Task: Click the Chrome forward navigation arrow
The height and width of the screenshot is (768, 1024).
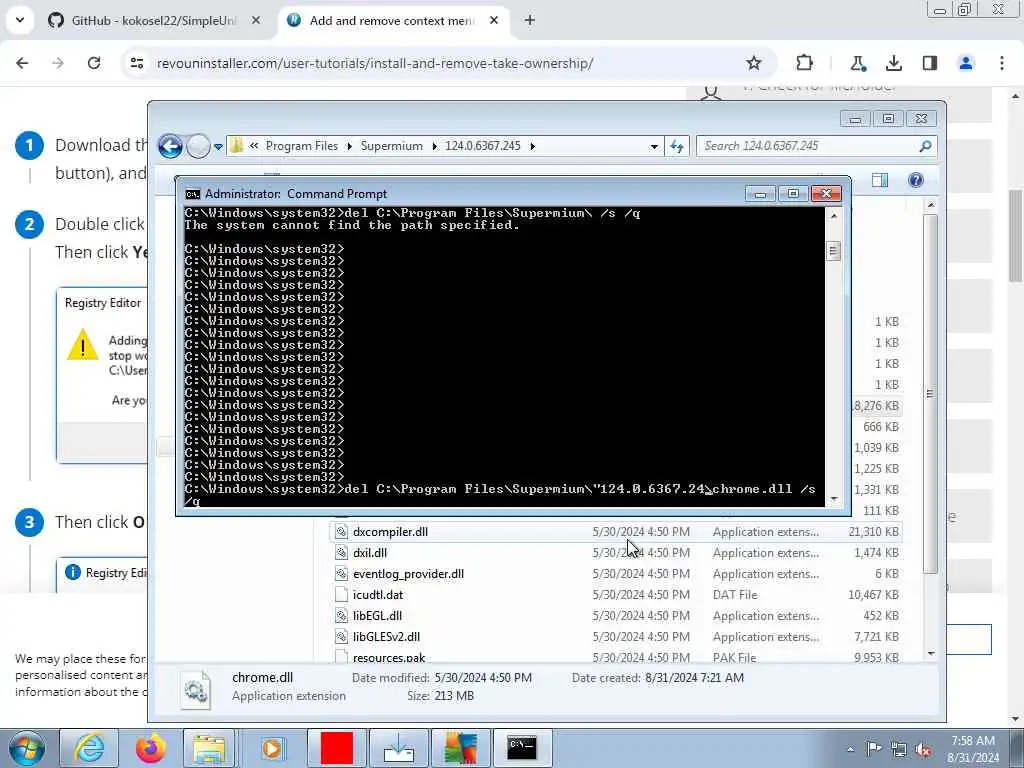Action: [58, 63]
